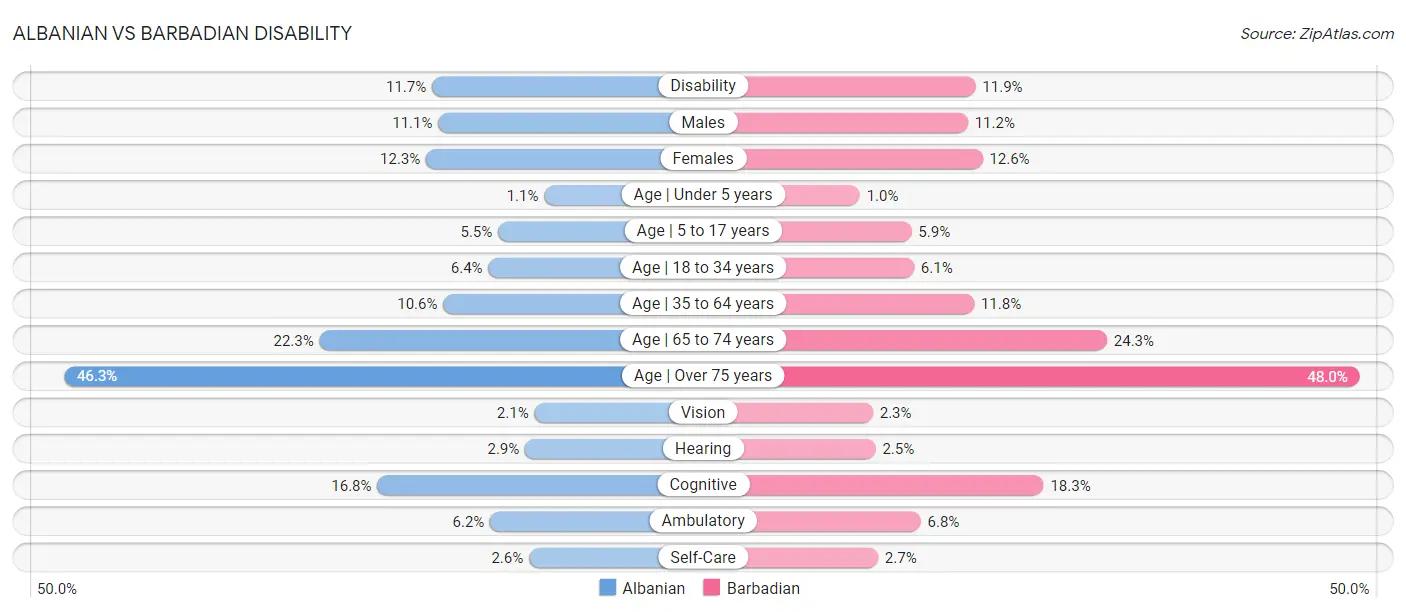
Task: Select the Disability category label
Action: (x=703, y=86)
